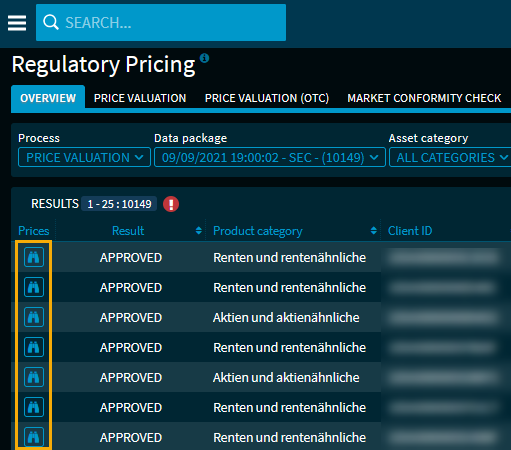Sort by the Result column arrows

click(199, 231)
